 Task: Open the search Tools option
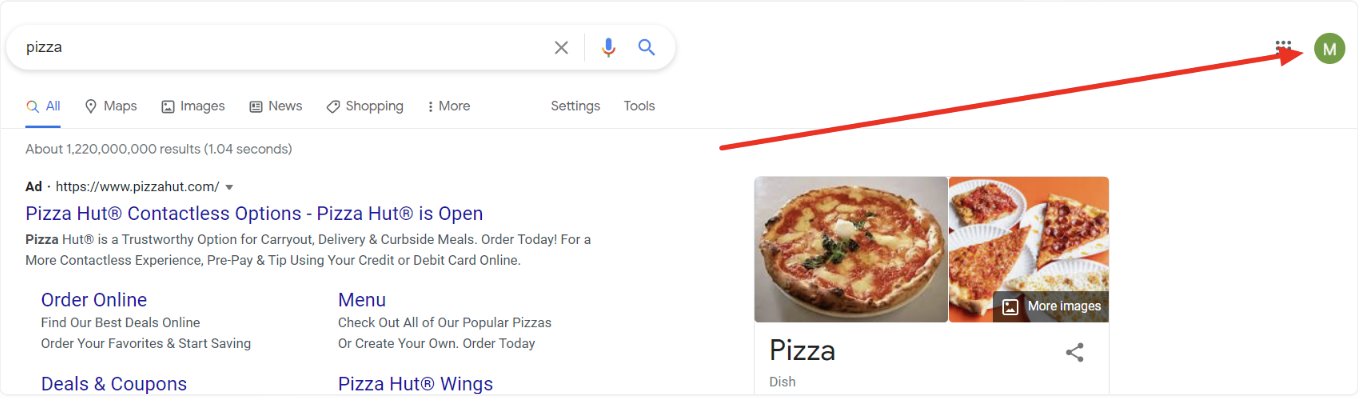(x=639, y=106)
